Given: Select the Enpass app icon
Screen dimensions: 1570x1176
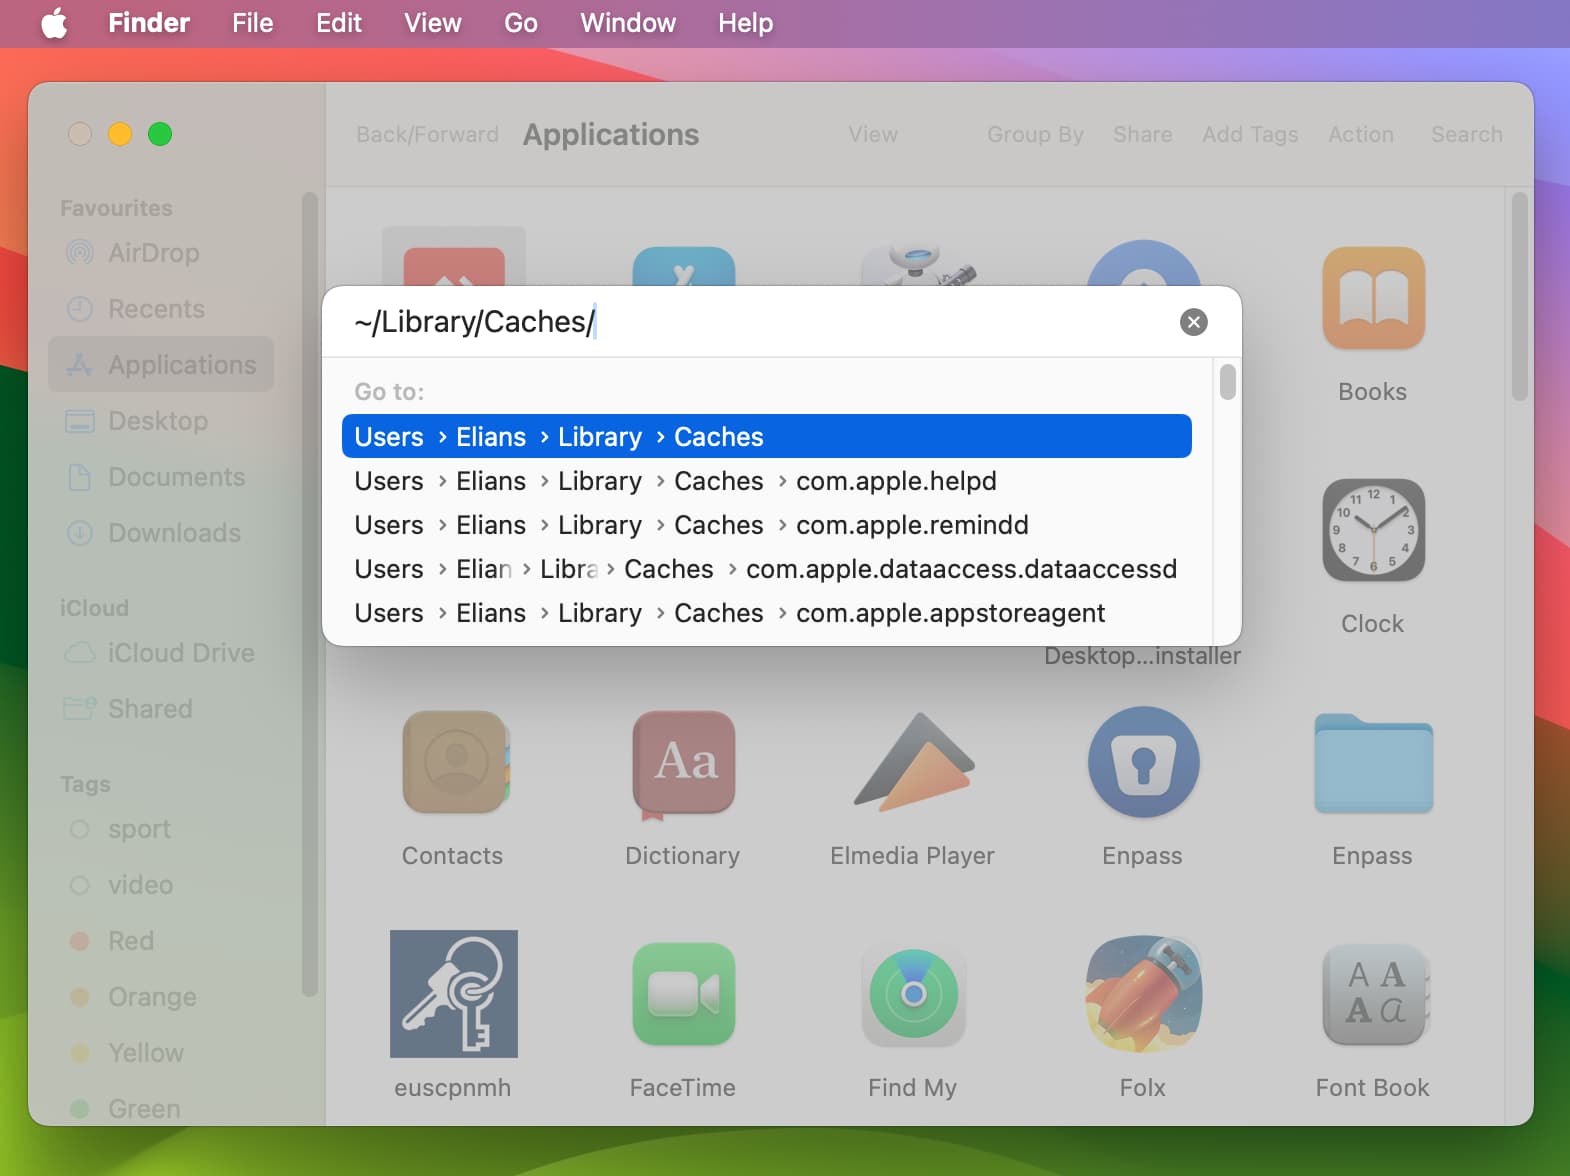Looking at the screenshot, I should point(1143,762).
